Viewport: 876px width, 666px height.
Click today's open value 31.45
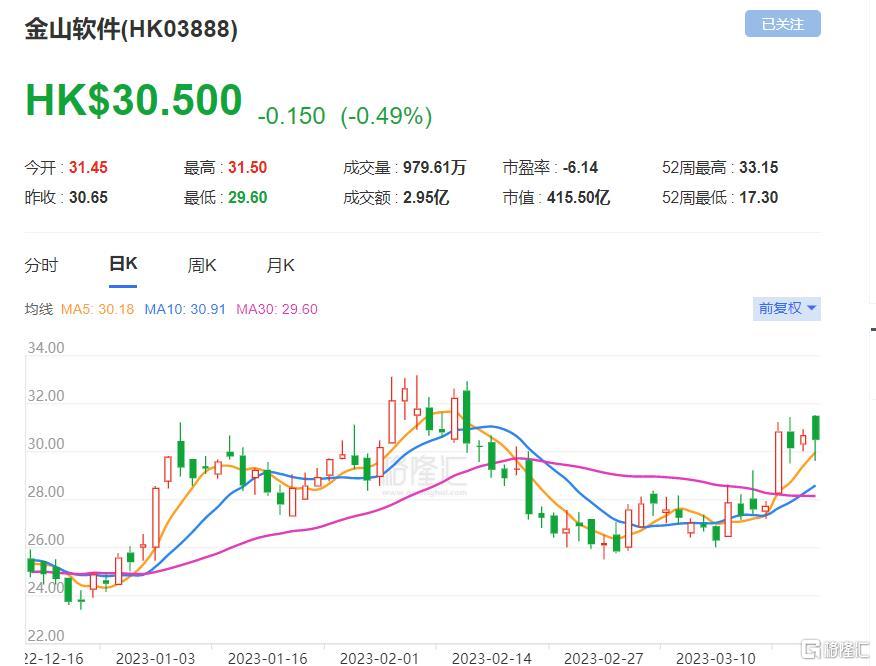pyautogui.click(x=88, y=167)
